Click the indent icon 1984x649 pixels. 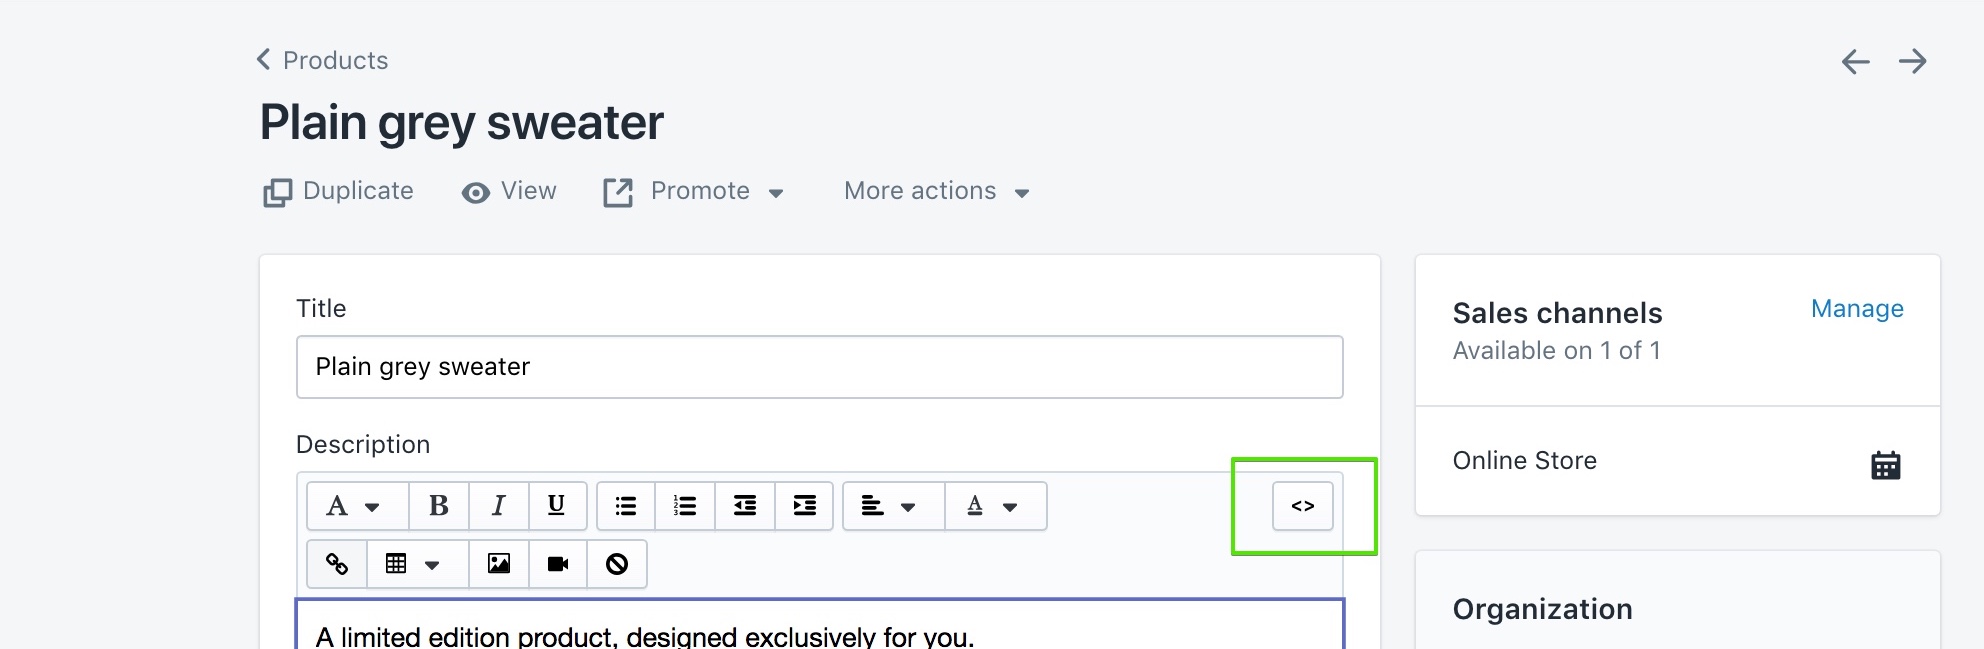click(x=804, y=506)
